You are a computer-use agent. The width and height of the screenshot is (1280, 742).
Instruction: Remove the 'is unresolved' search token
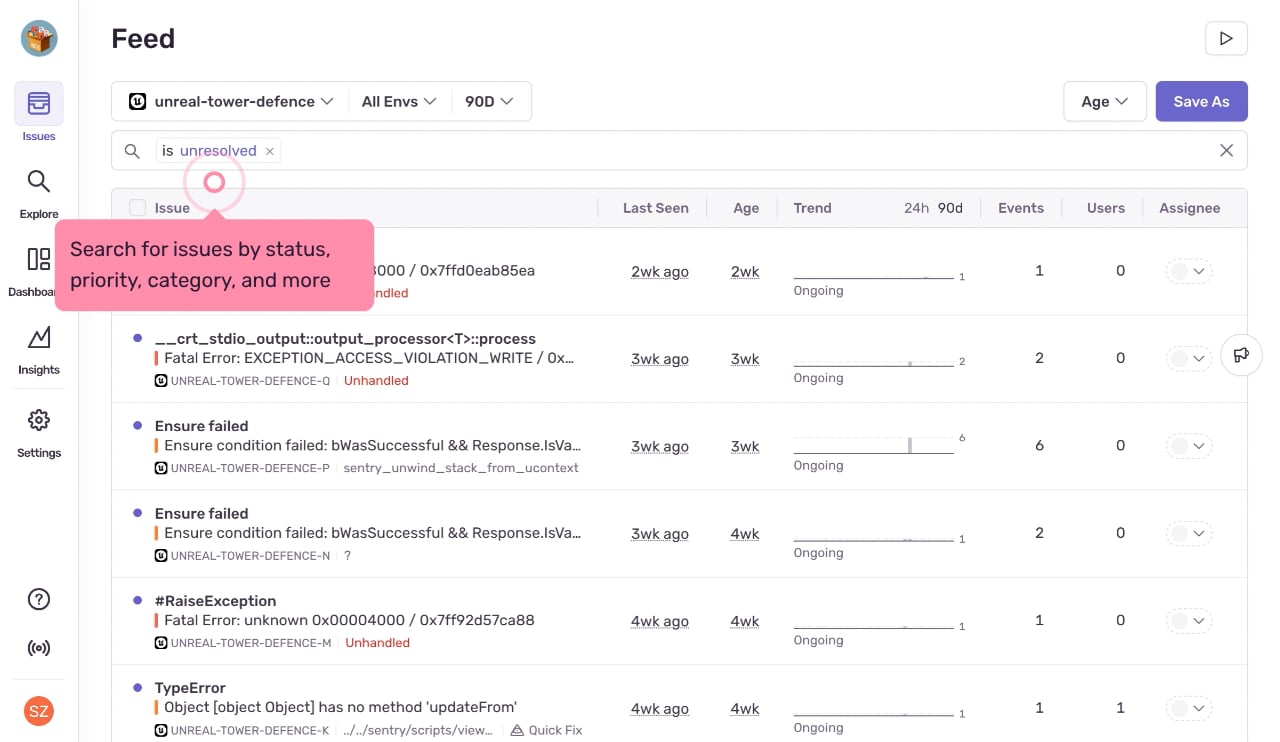coord(269,151)
